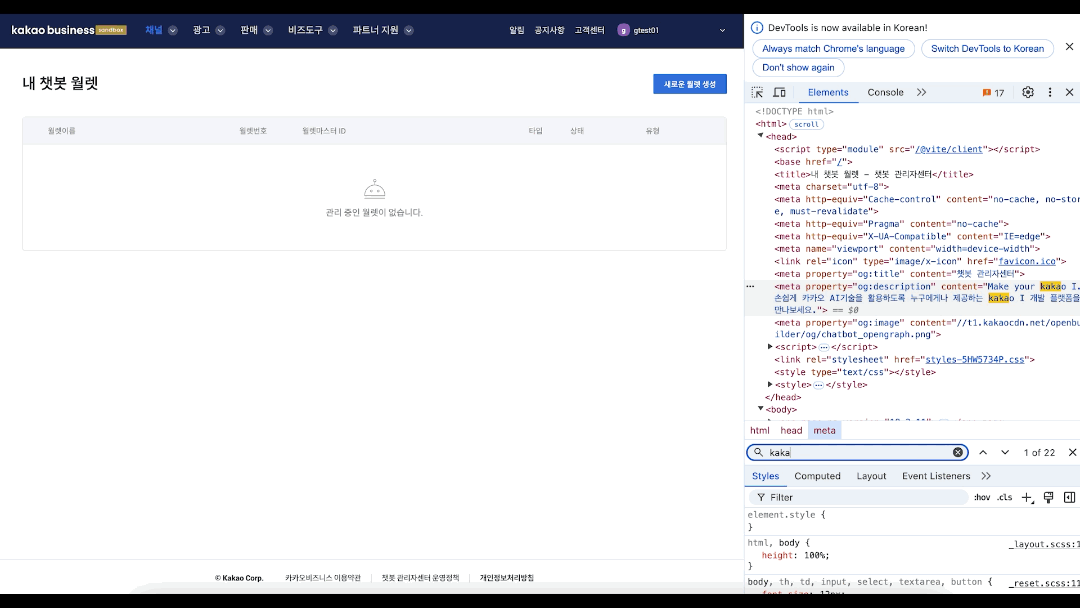Click the empty wallet robot icon
Screen dimensions: 1080x608
point(374,189)
